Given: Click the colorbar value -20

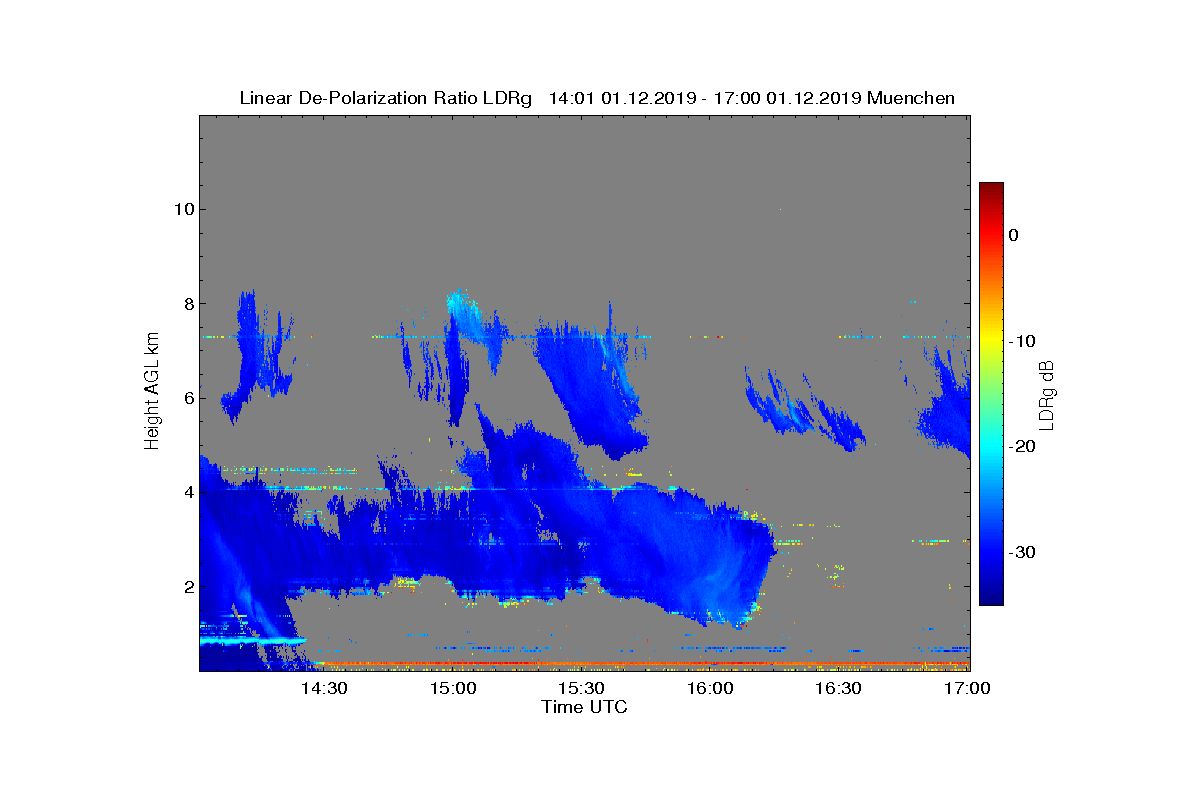Looking at the screenshot, I should pyautogui.click(x=1020, y=446).
